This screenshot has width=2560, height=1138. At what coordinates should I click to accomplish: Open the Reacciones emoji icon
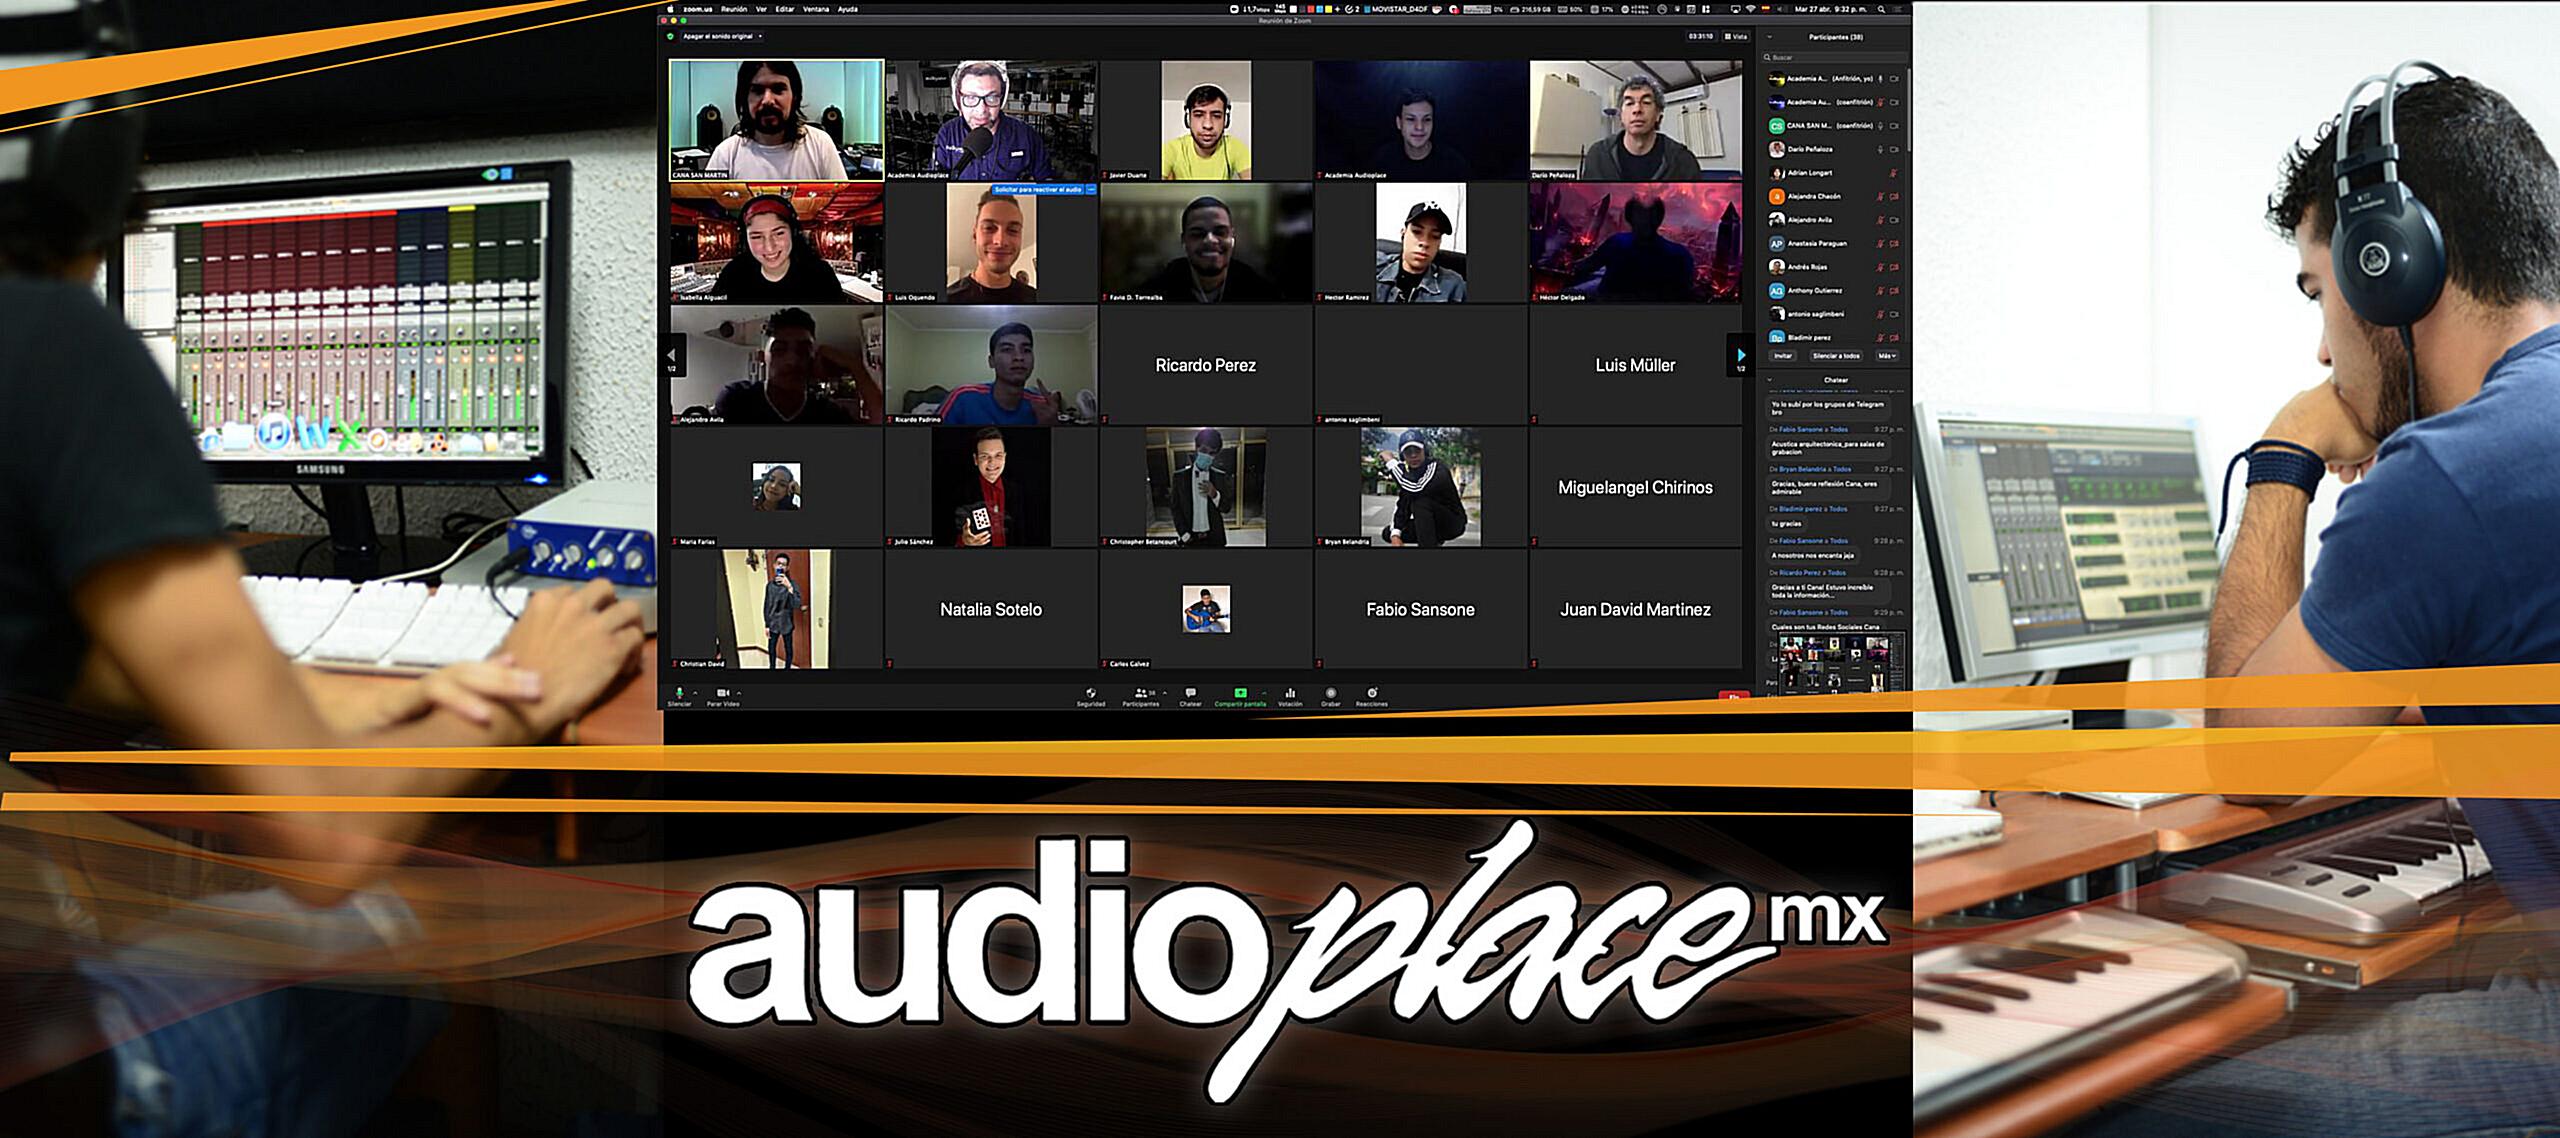pyautogui.click(x=1372, y=693)
